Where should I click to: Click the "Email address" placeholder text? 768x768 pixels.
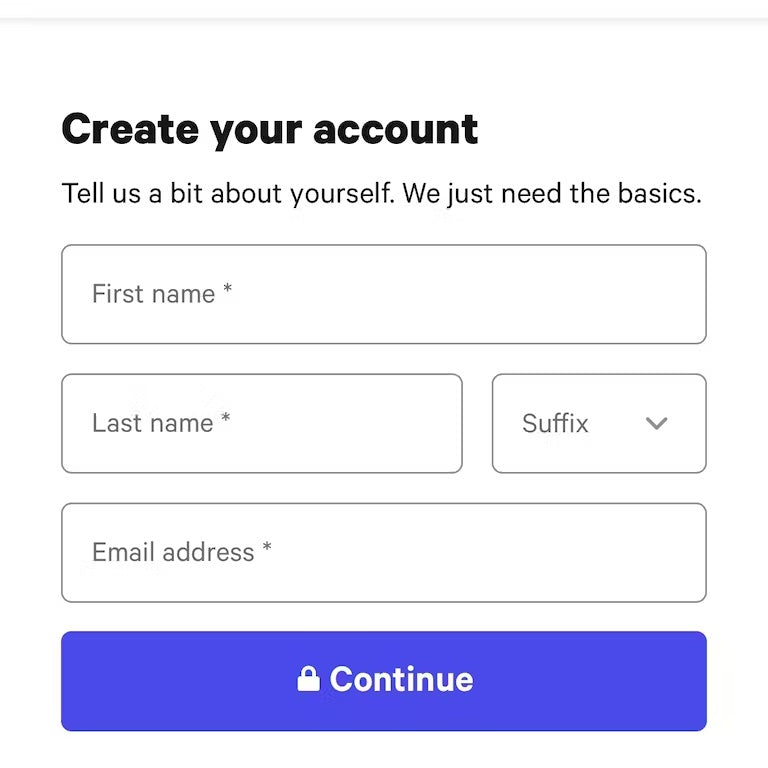tap(173, 552)
